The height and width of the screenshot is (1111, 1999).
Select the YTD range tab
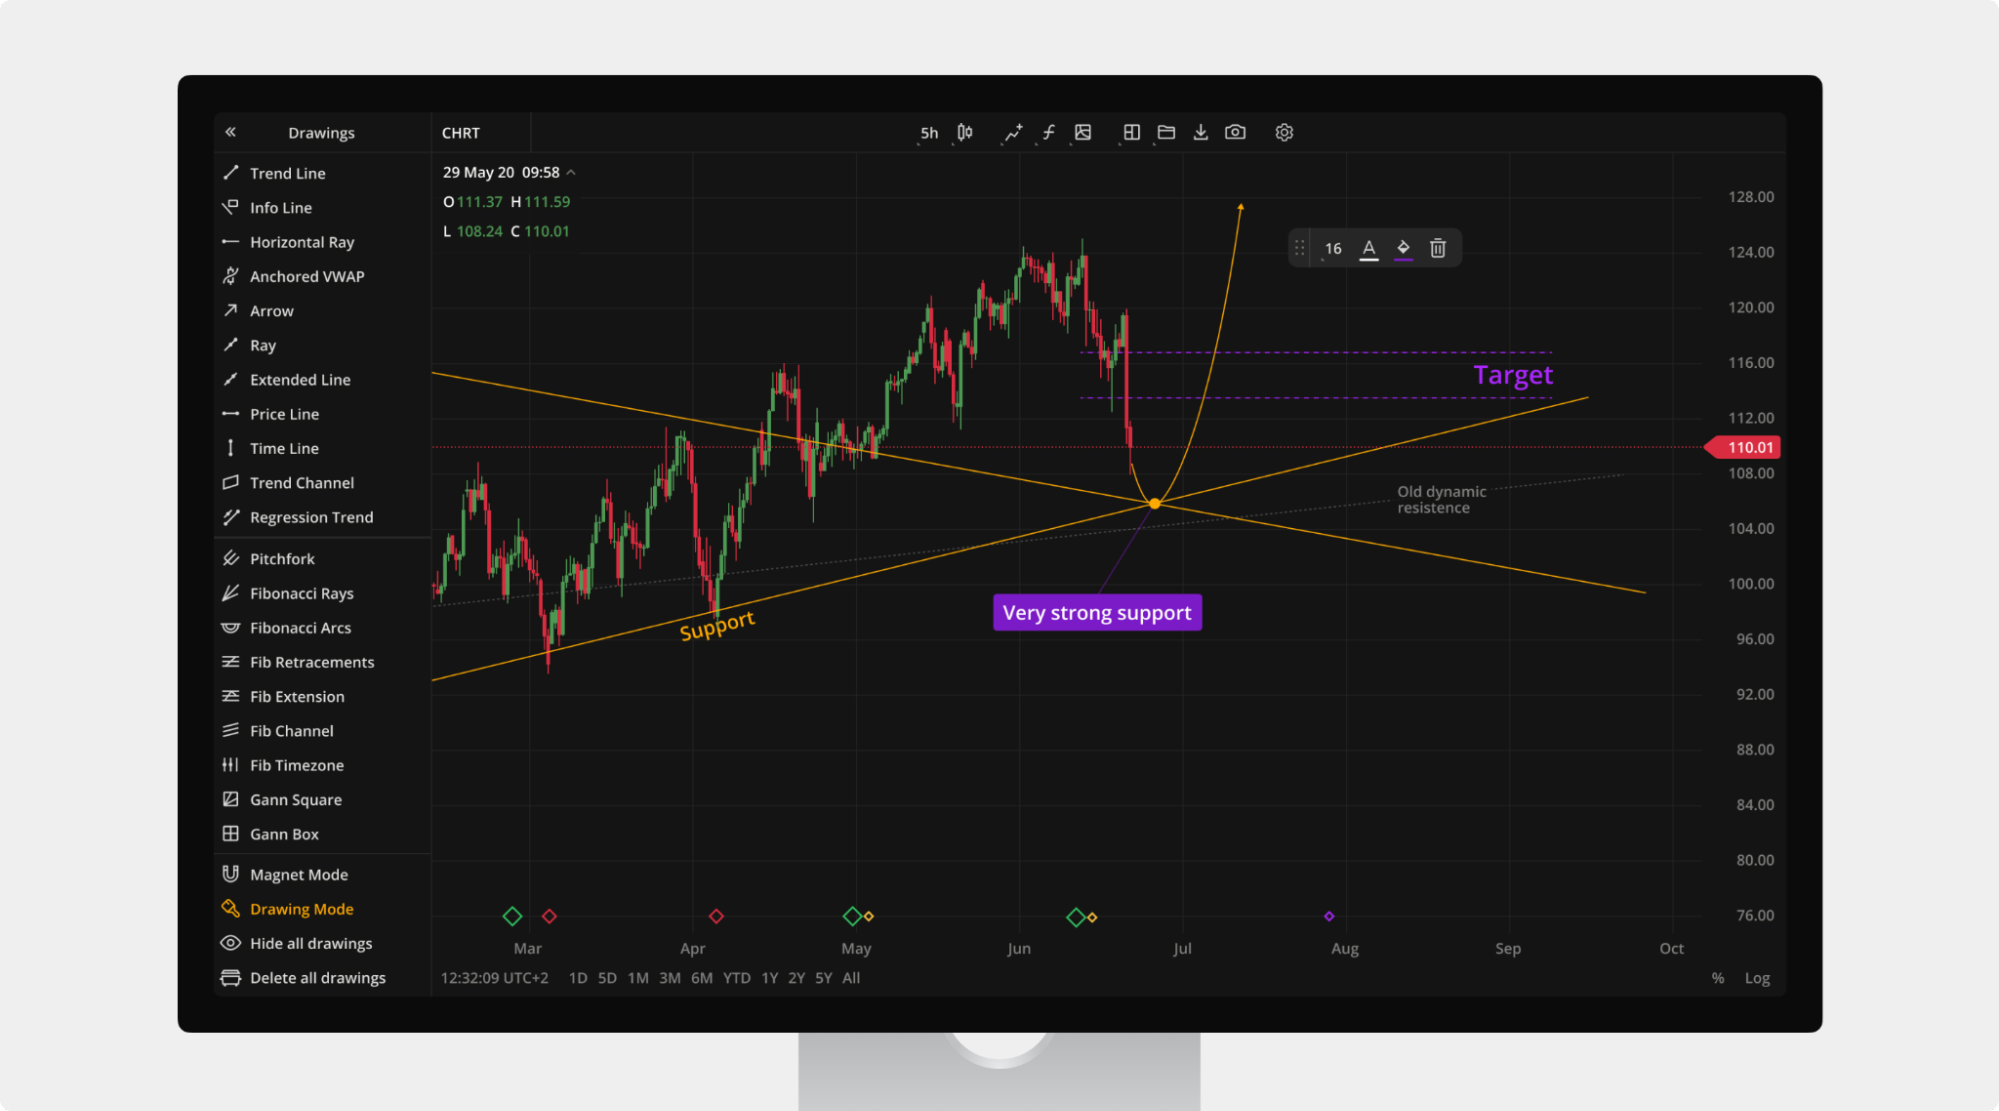coord(737,978)
